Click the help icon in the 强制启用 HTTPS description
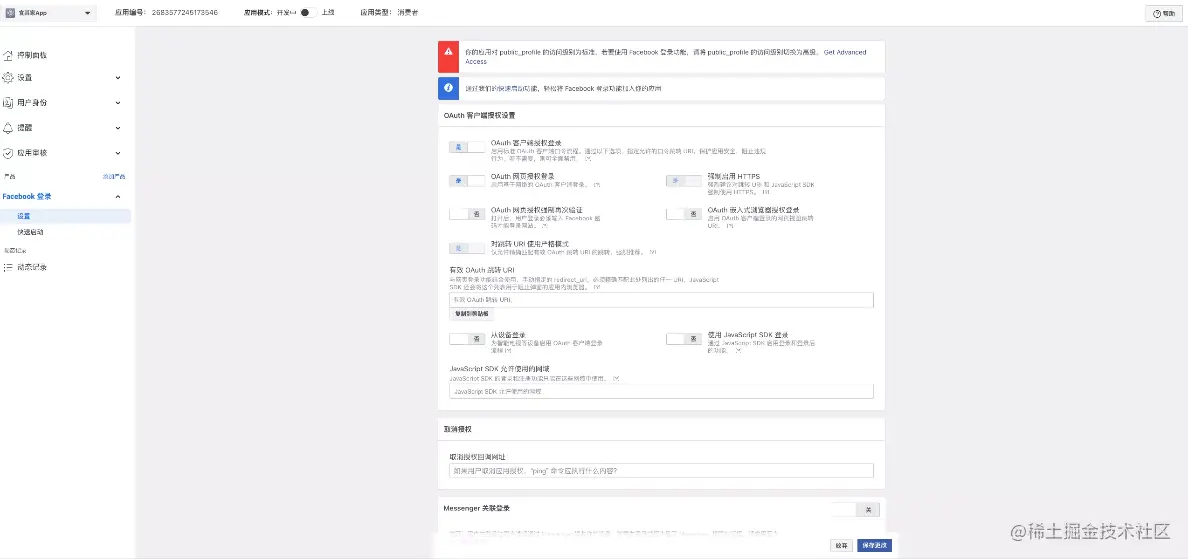This screenshot has width=1188, height=559. point(766,192)
